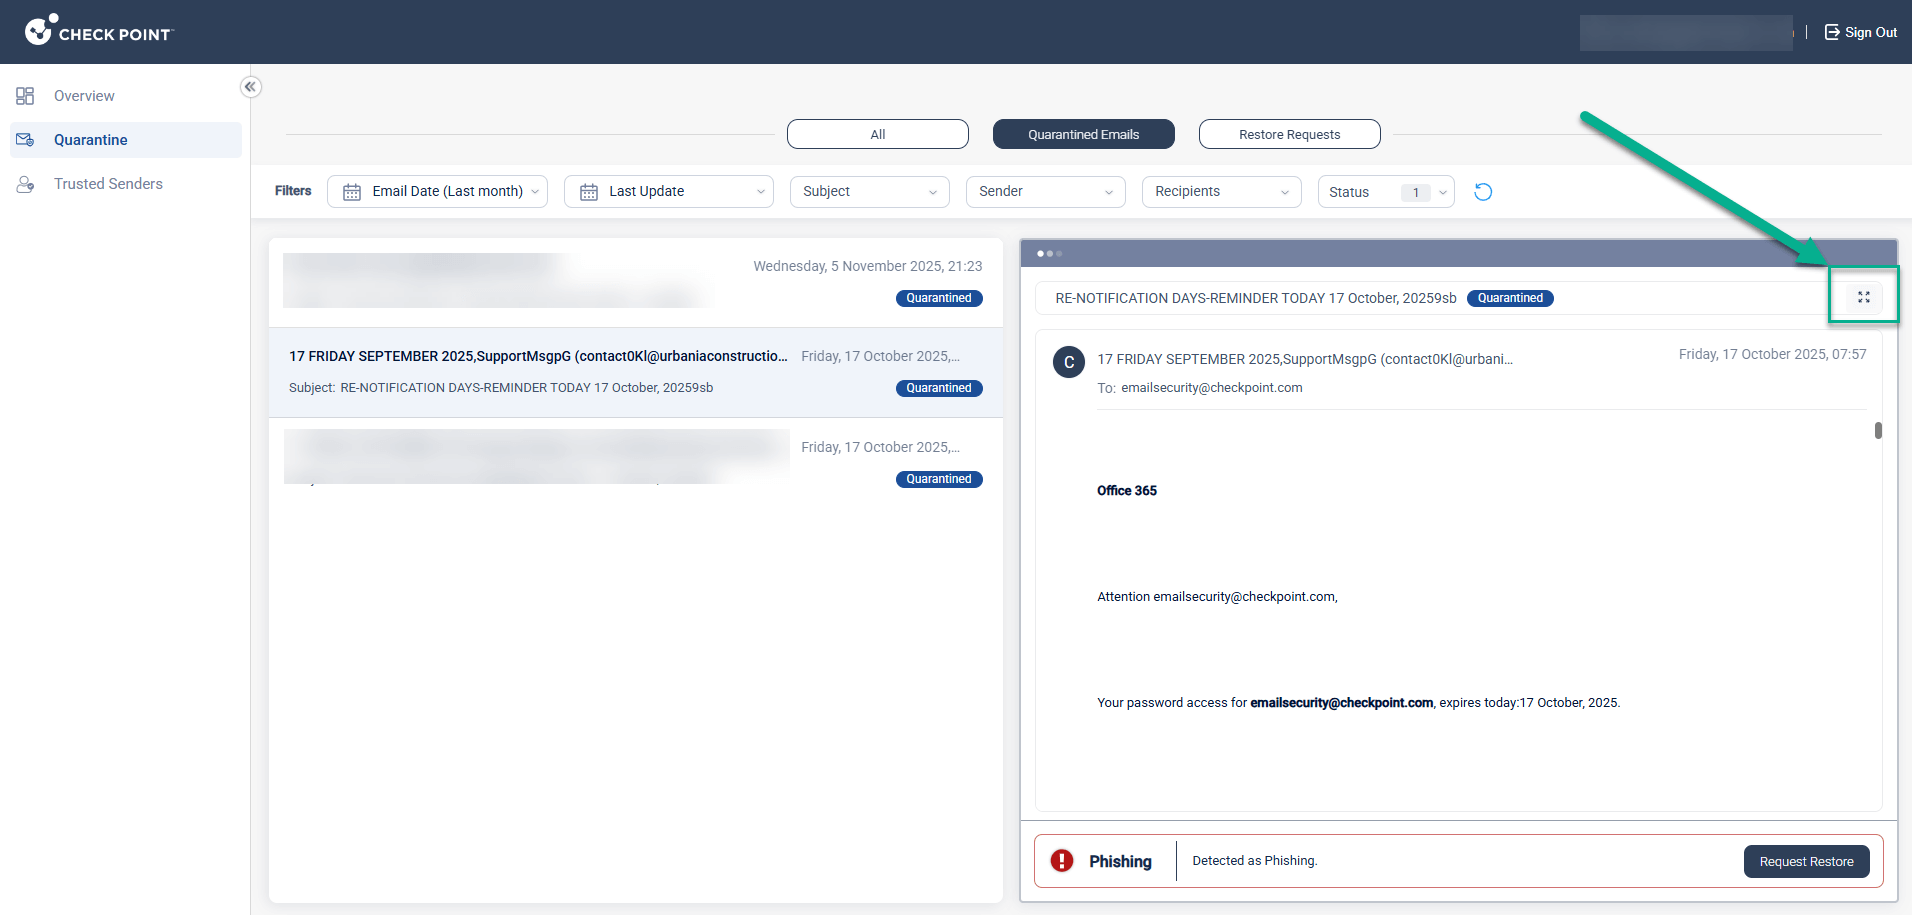Viewport: 1912px width, 915px height.
Task: Click the refresh filters icon
Action: pos(1483,192)
